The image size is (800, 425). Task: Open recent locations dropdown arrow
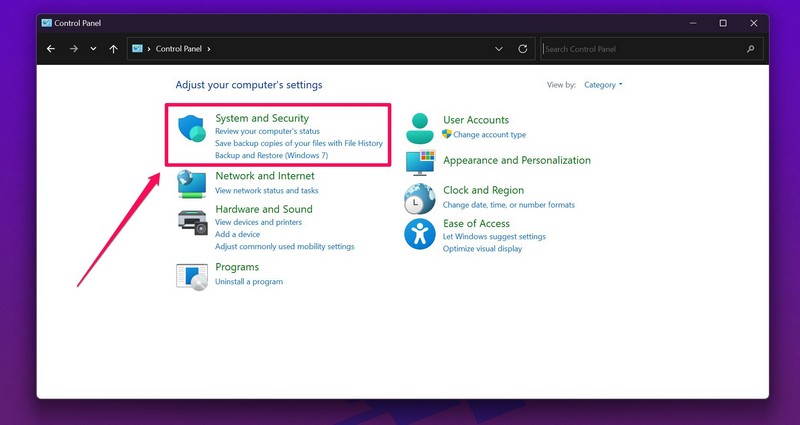tap(93, 48)
